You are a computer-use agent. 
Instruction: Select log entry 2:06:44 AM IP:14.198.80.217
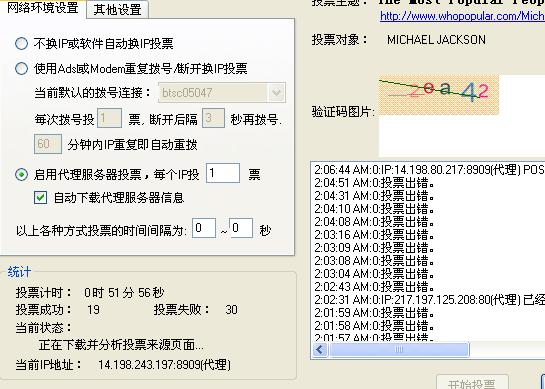(x=429, y=170)
